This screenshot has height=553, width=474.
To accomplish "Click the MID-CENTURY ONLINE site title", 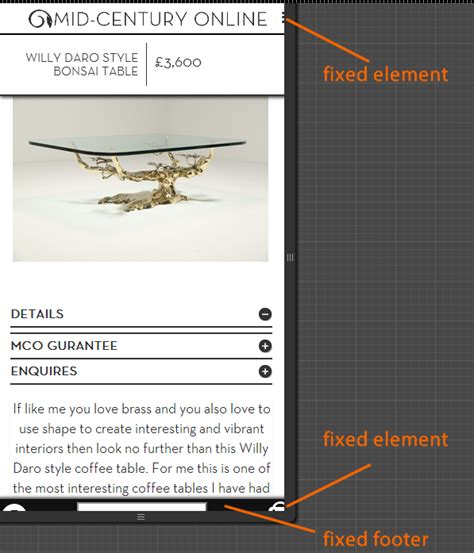I will [x=161, y=19].
